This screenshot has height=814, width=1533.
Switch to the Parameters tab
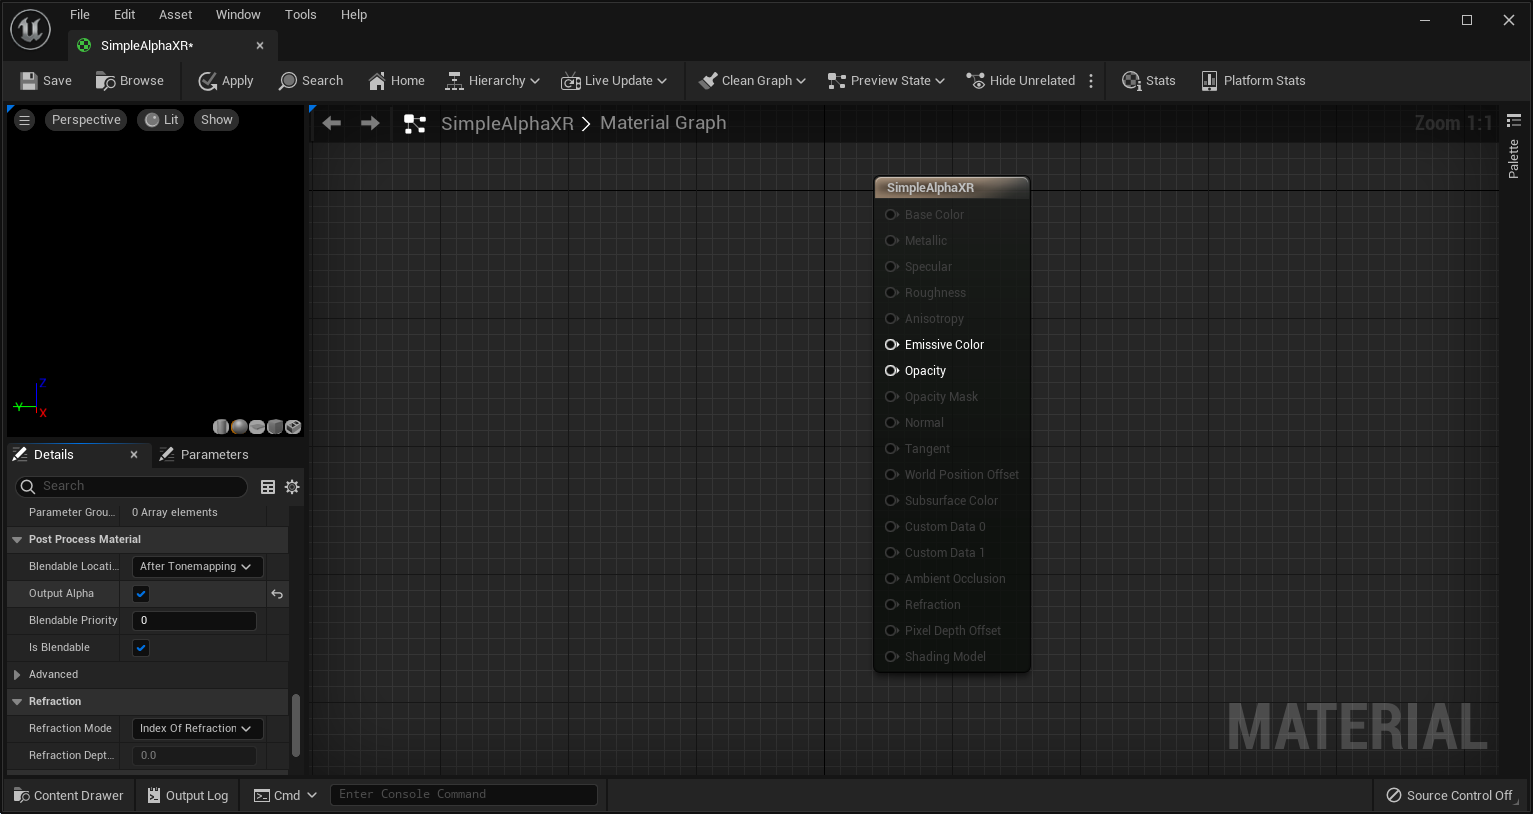coord(205,455)
